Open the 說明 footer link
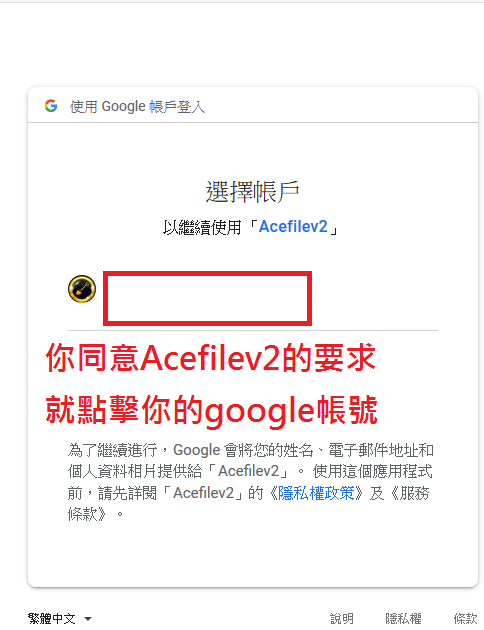The height and width of the screenshot is (630, 484). click(x=342, y=618)
